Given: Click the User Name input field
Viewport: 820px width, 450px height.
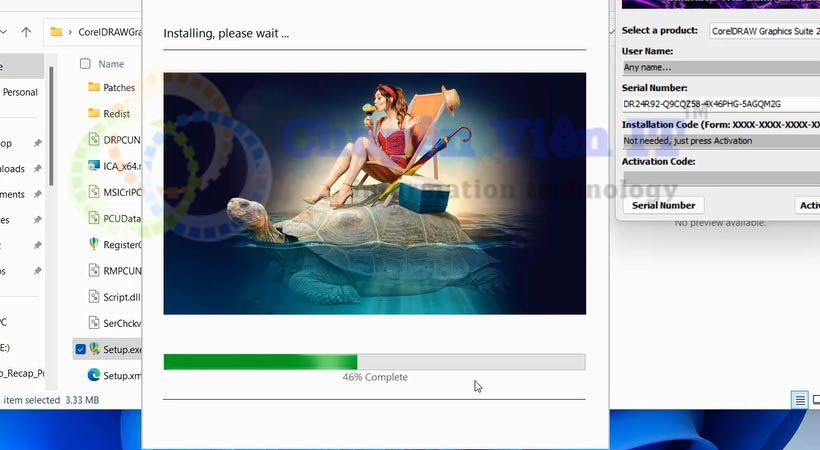Looking at the screenshot, I should click(x=720, y=68).
